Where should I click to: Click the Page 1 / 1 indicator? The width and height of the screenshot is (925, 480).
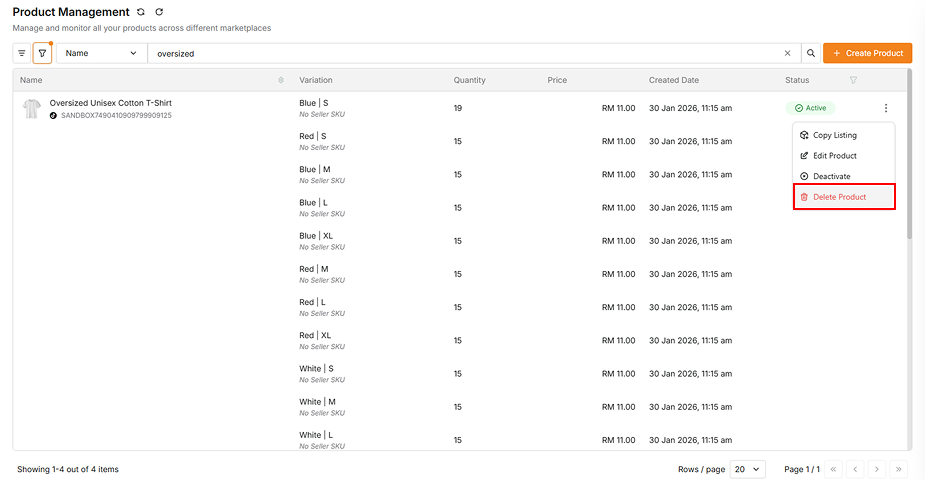pos(802,469)
